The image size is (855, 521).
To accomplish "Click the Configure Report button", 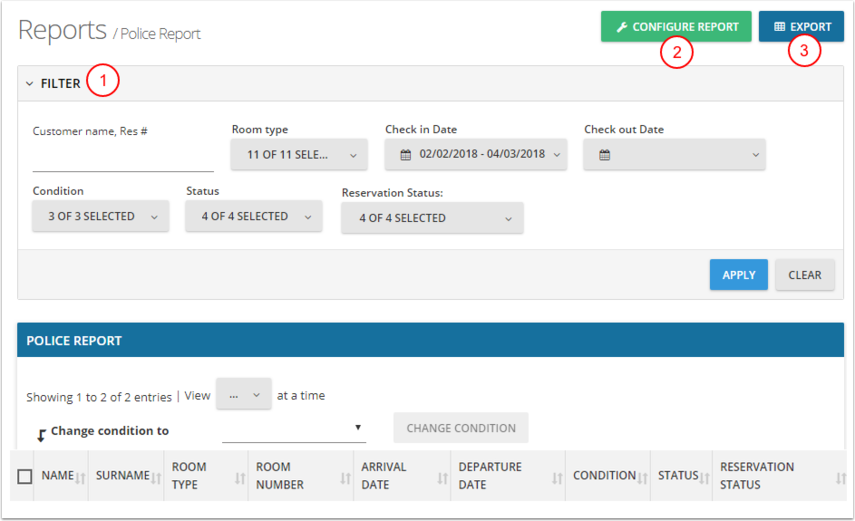I will [676, 27].
